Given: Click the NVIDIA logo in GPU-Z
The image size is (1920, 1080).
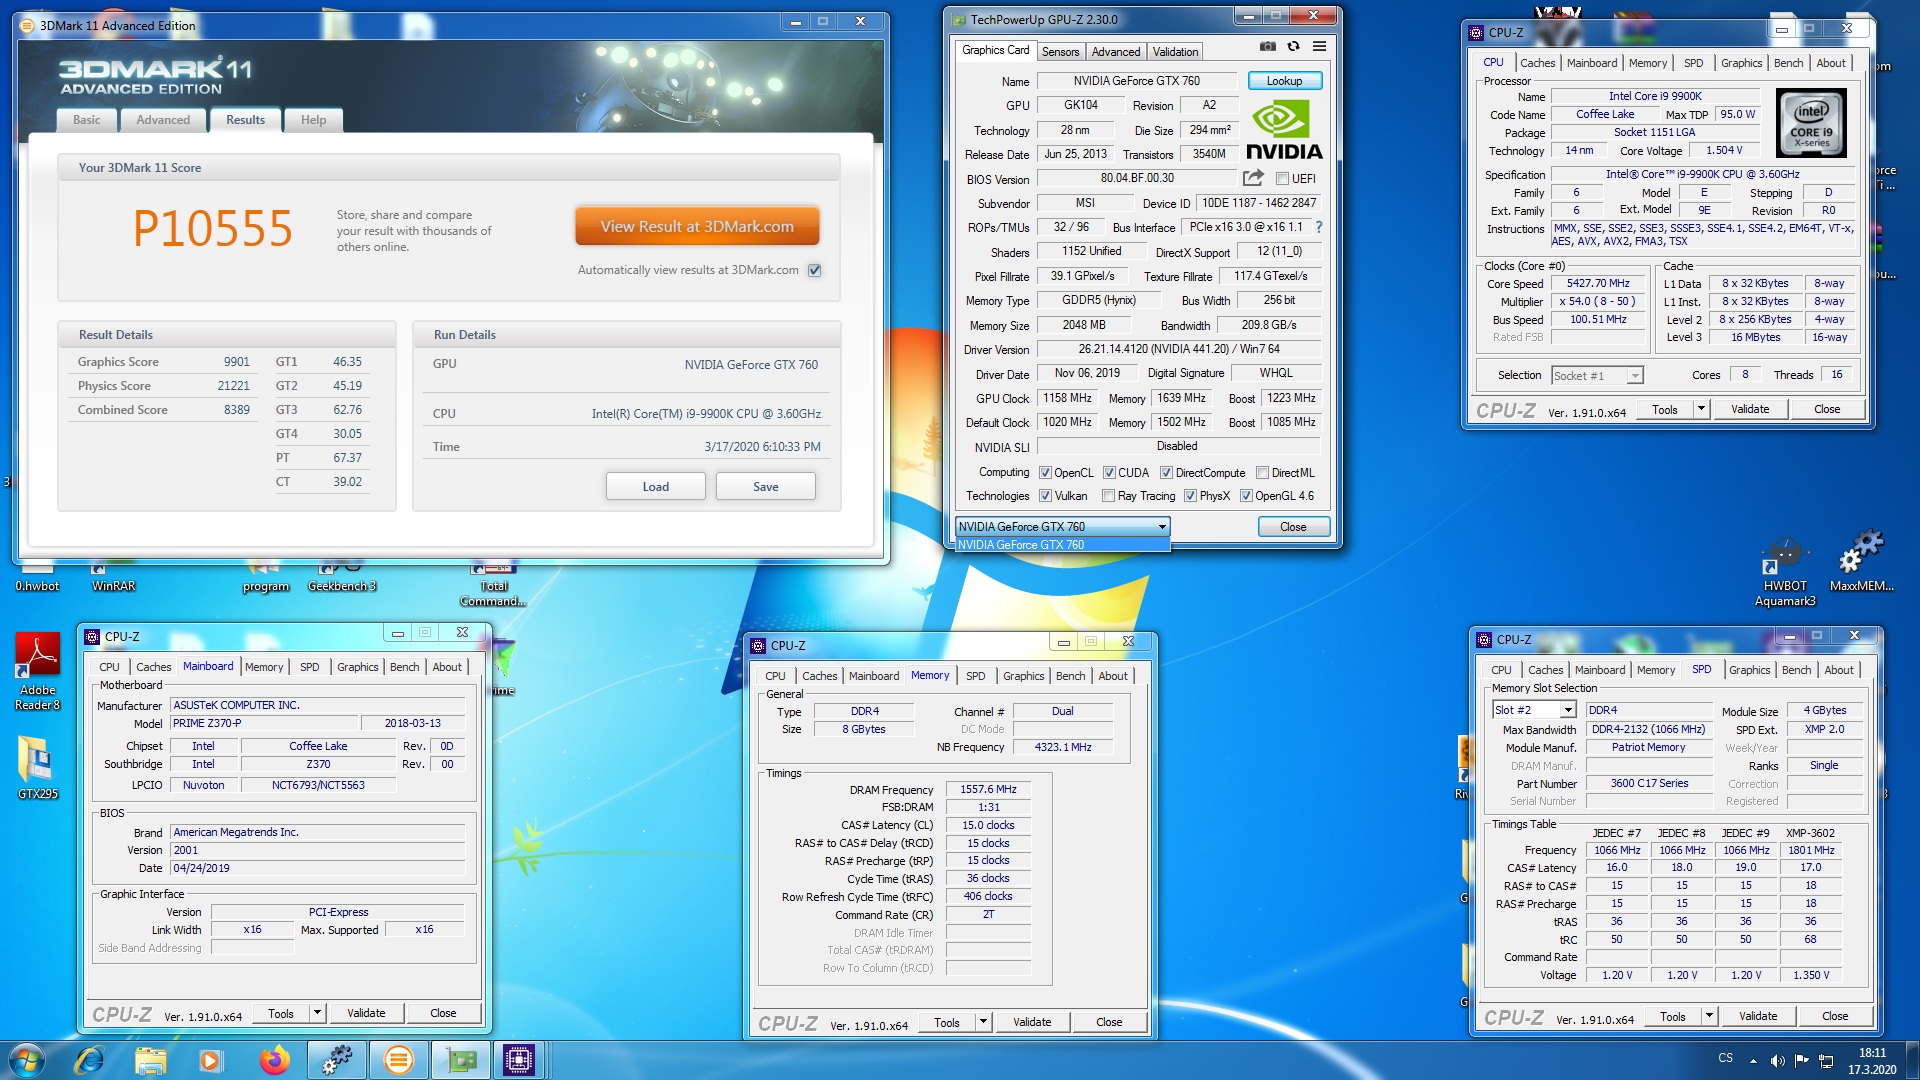Looking at the screenshot, I should click(1284, 131).
